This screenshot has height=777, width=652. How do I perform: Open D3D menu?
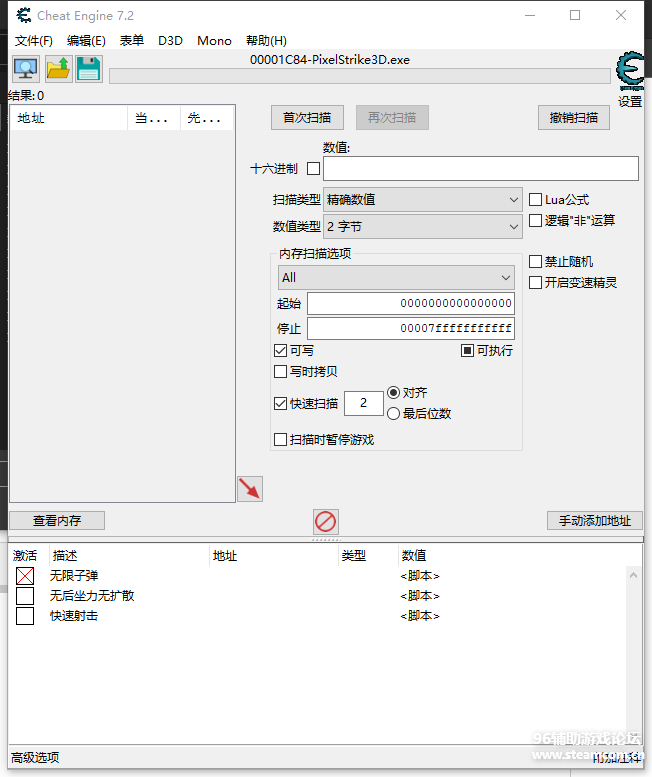tap(170, 41)
